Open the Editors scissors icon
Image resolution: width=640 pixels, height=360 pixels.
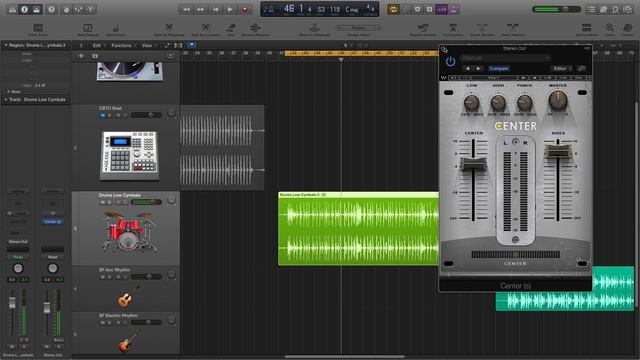(91, 9)
